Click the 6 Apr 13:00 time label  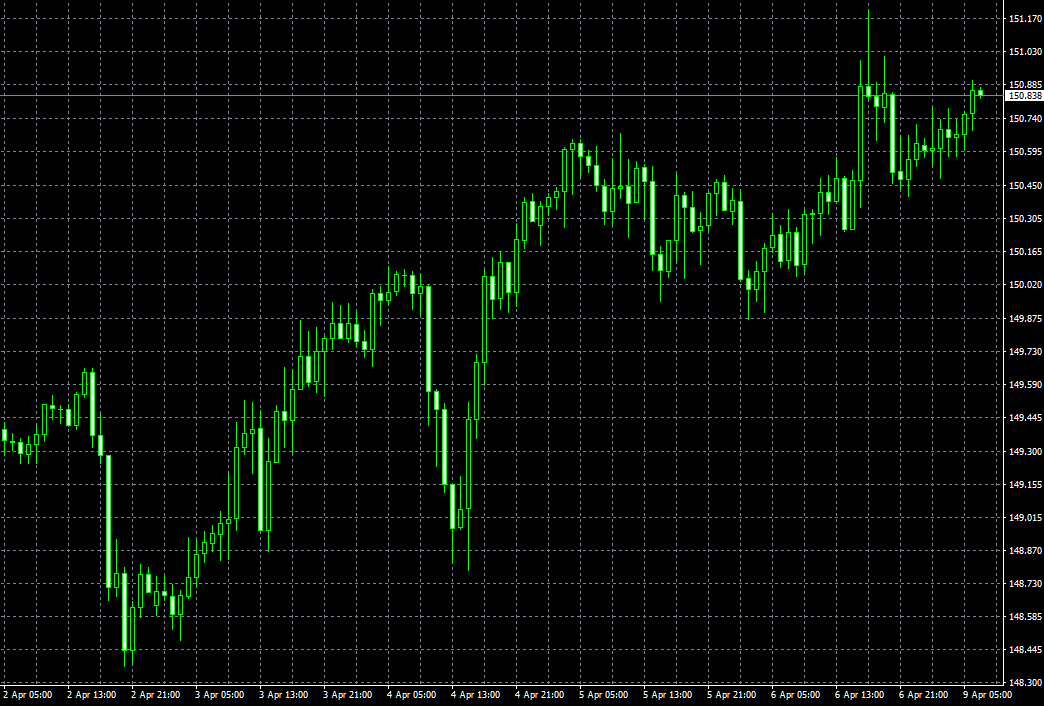(860, 695)
